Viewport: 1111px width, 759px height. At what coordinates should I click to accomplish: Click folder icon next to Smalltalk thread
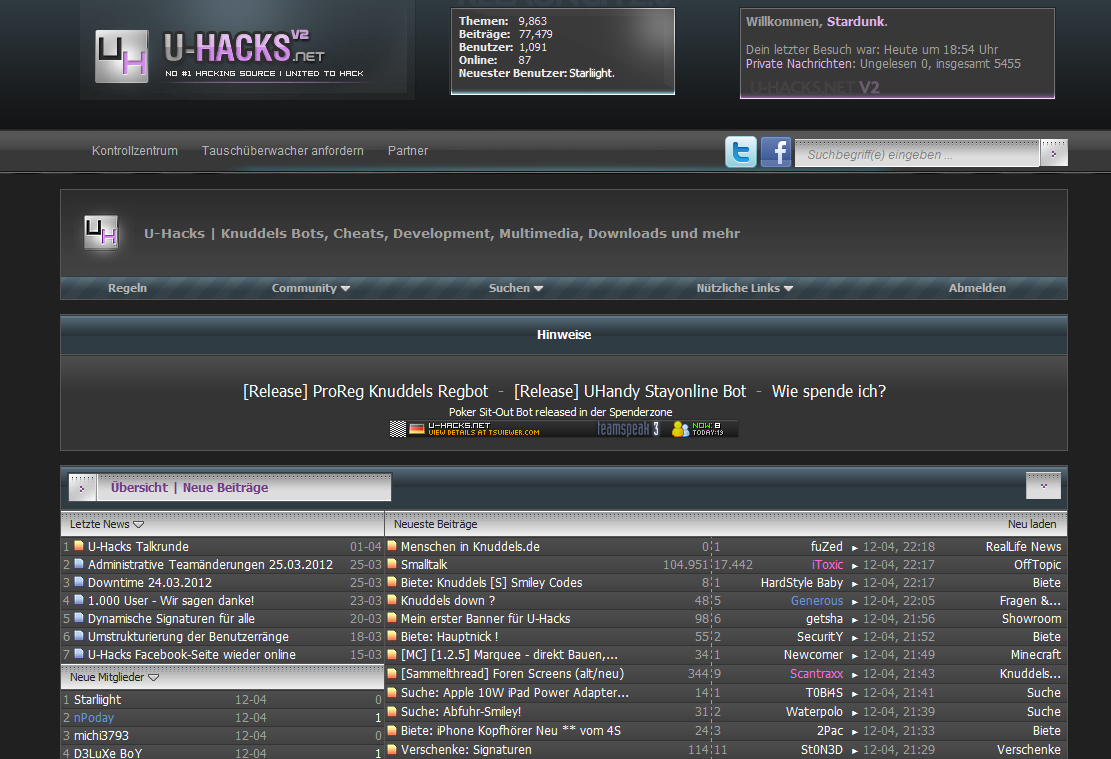point(392,565)
